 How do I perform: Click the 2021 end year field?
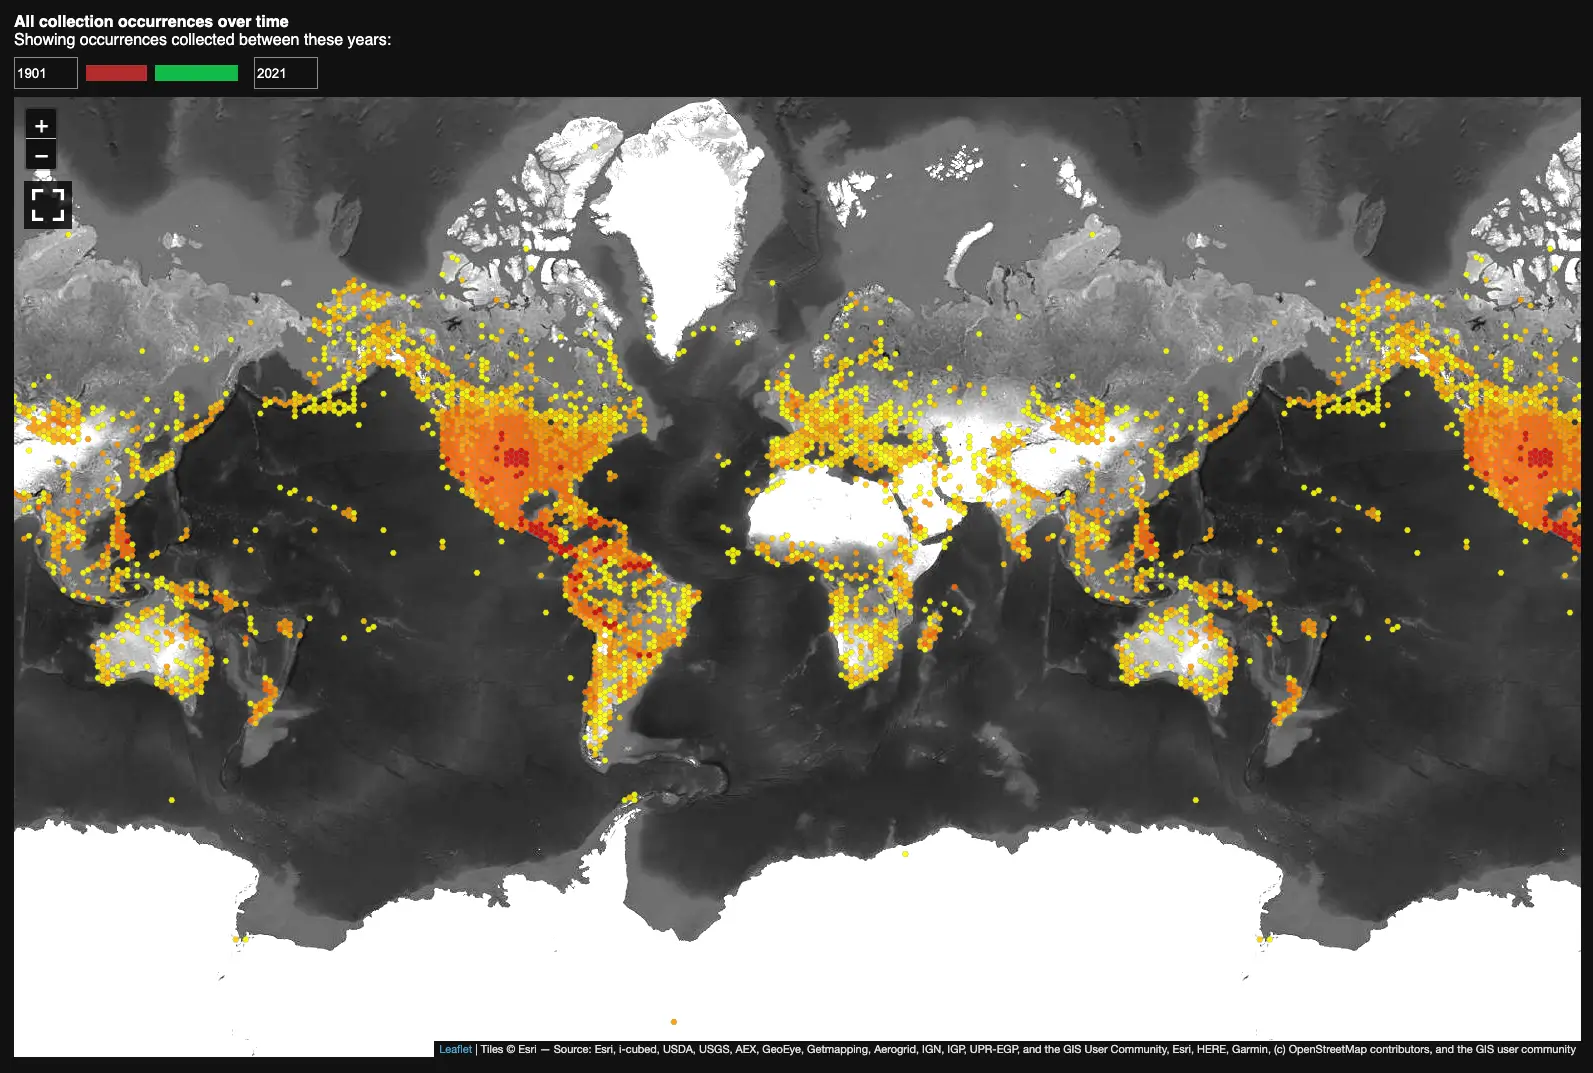[285, 73]
